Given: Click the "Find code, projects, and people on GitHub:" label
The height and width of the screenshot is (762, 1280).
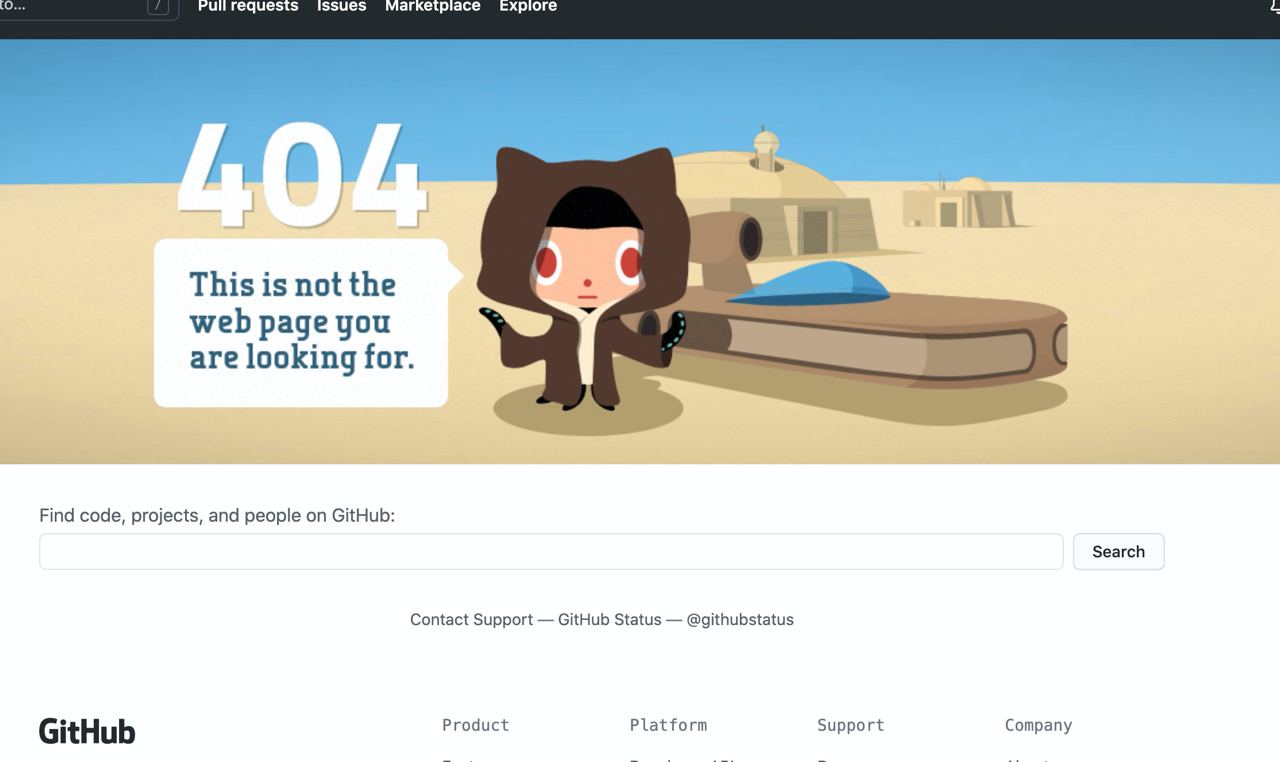Looking at the screenshot, I should [x=217, y=515].
